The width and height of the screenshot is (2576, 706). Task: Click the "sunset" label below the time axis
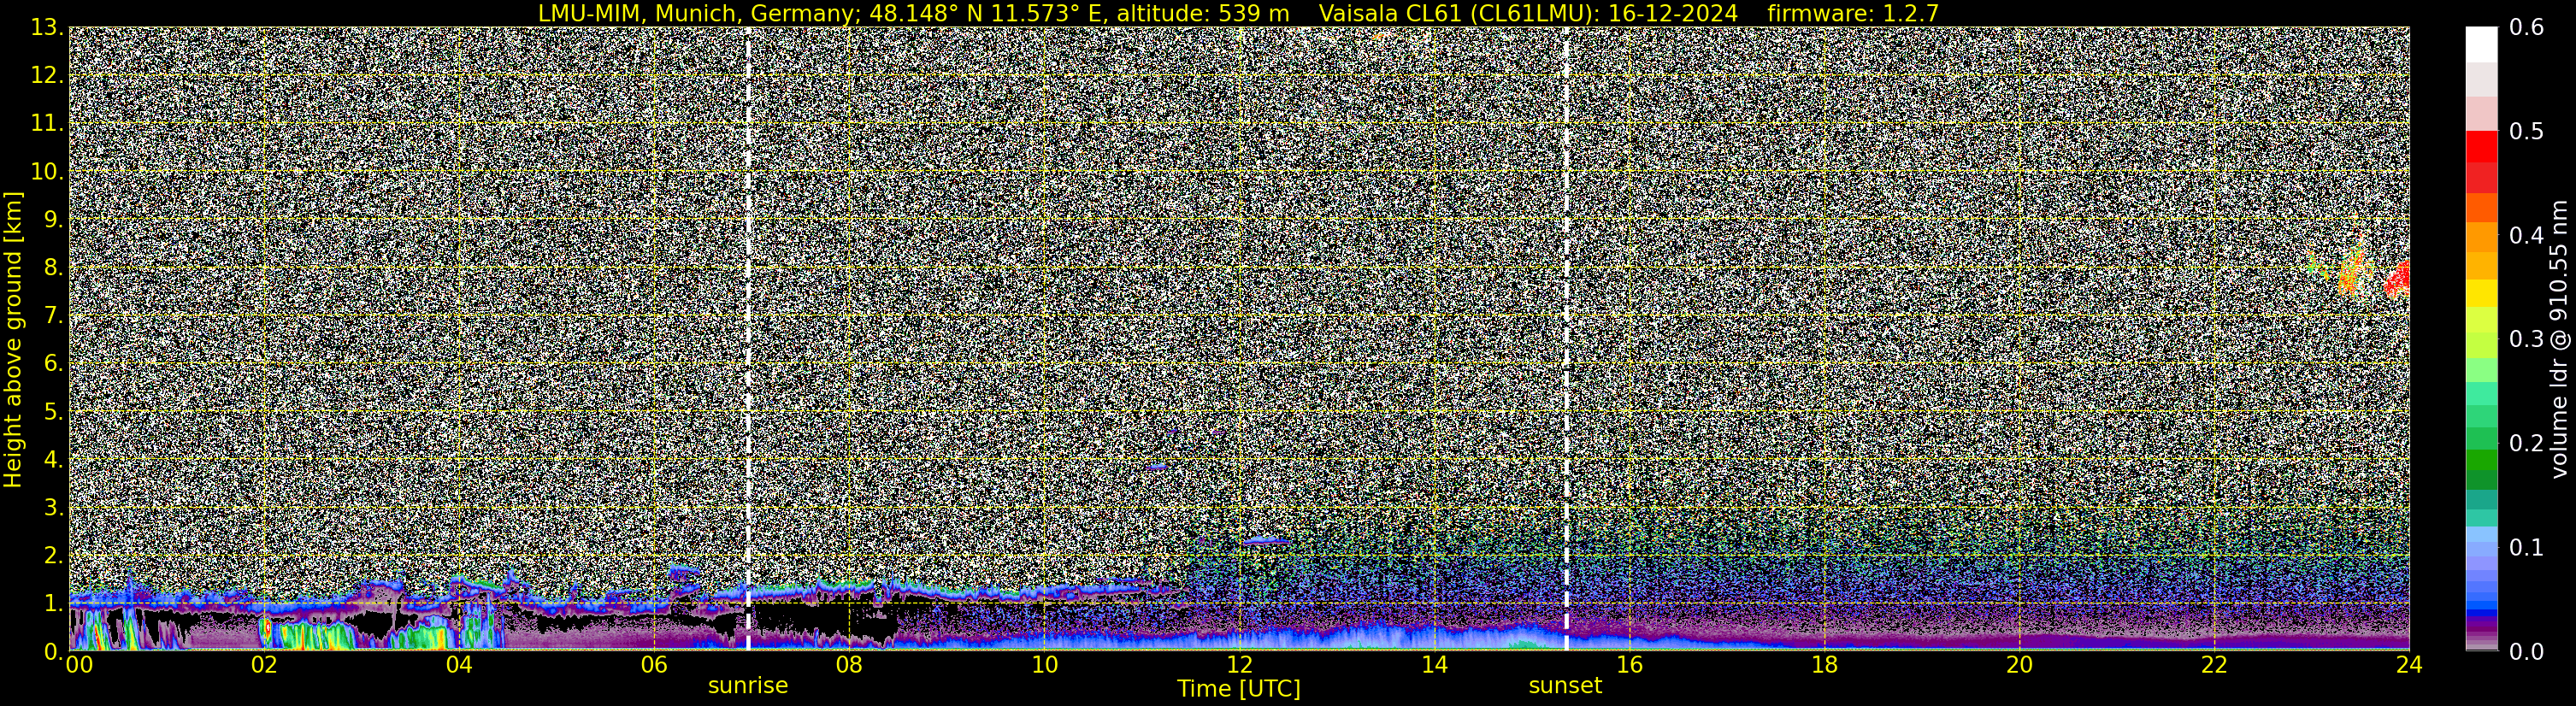[1565, 685]
